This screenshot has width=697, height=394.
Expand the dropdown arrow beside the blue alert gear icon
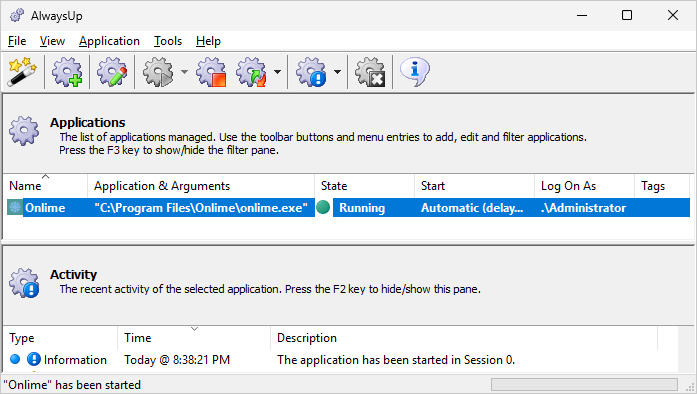[337, 72]
